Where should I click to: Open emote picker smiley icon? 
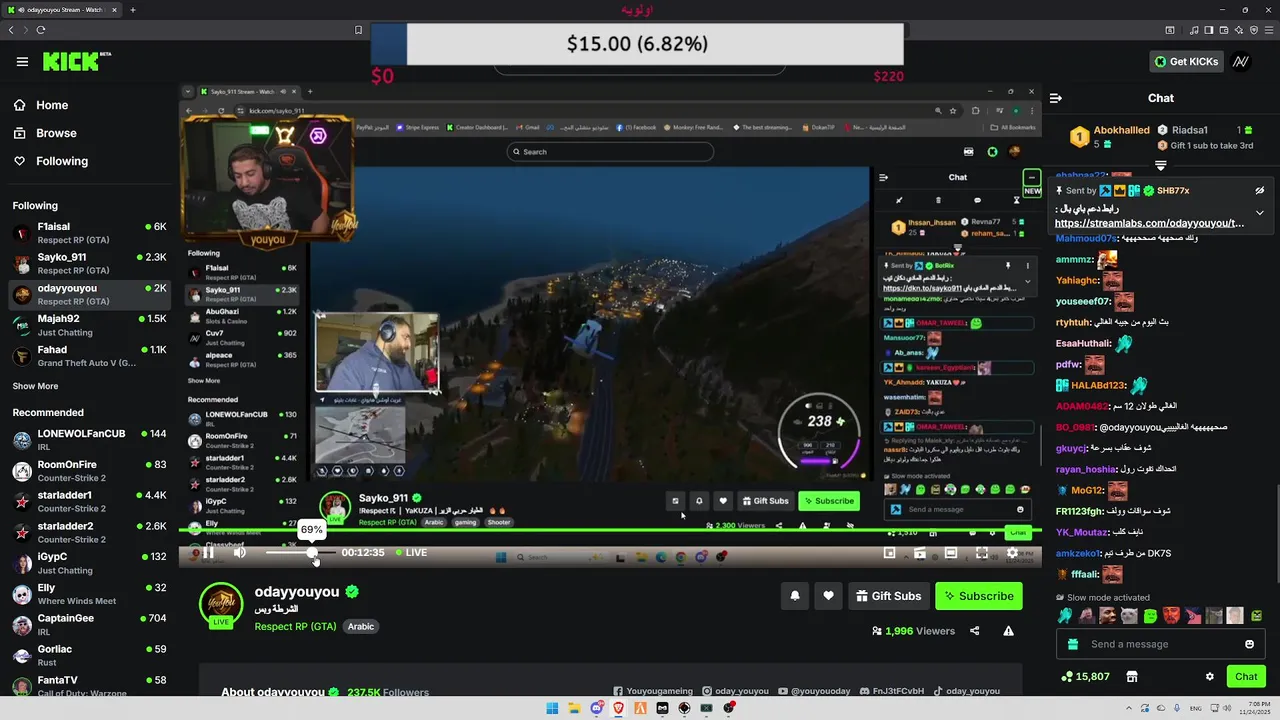coord(1249,644)
